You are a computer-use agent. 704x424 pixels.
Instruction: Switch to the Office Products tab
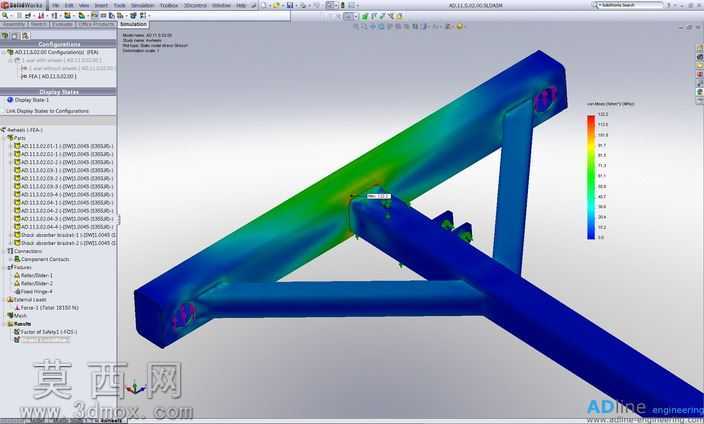pyautogui.click(x=97, y=24)
